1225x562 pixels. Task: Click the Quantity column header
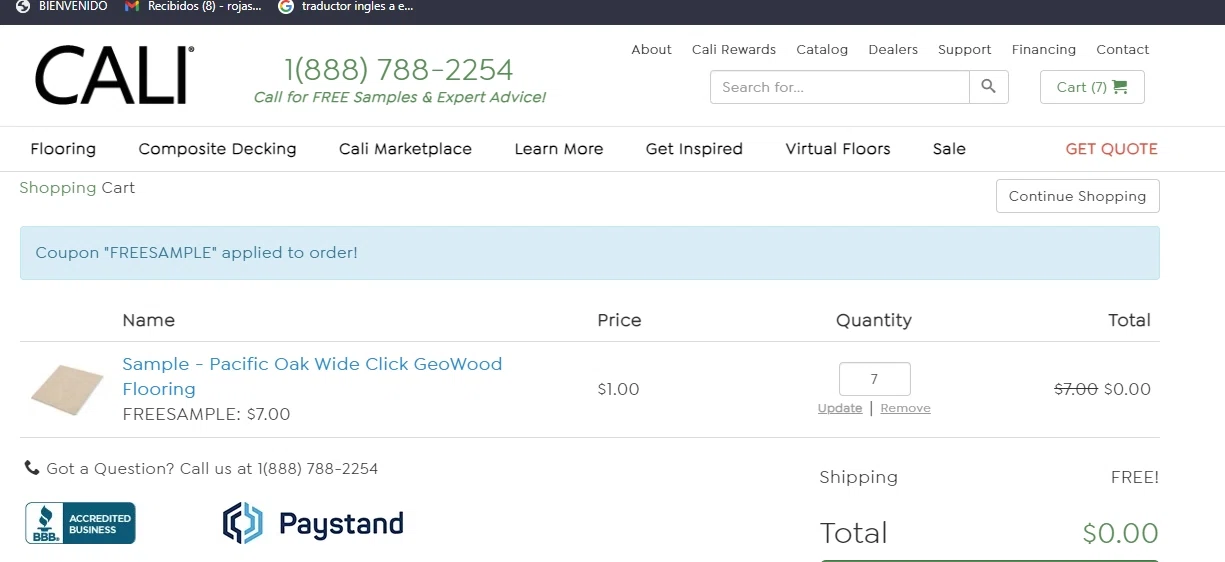pyautogui.click(x=874, y=320)
